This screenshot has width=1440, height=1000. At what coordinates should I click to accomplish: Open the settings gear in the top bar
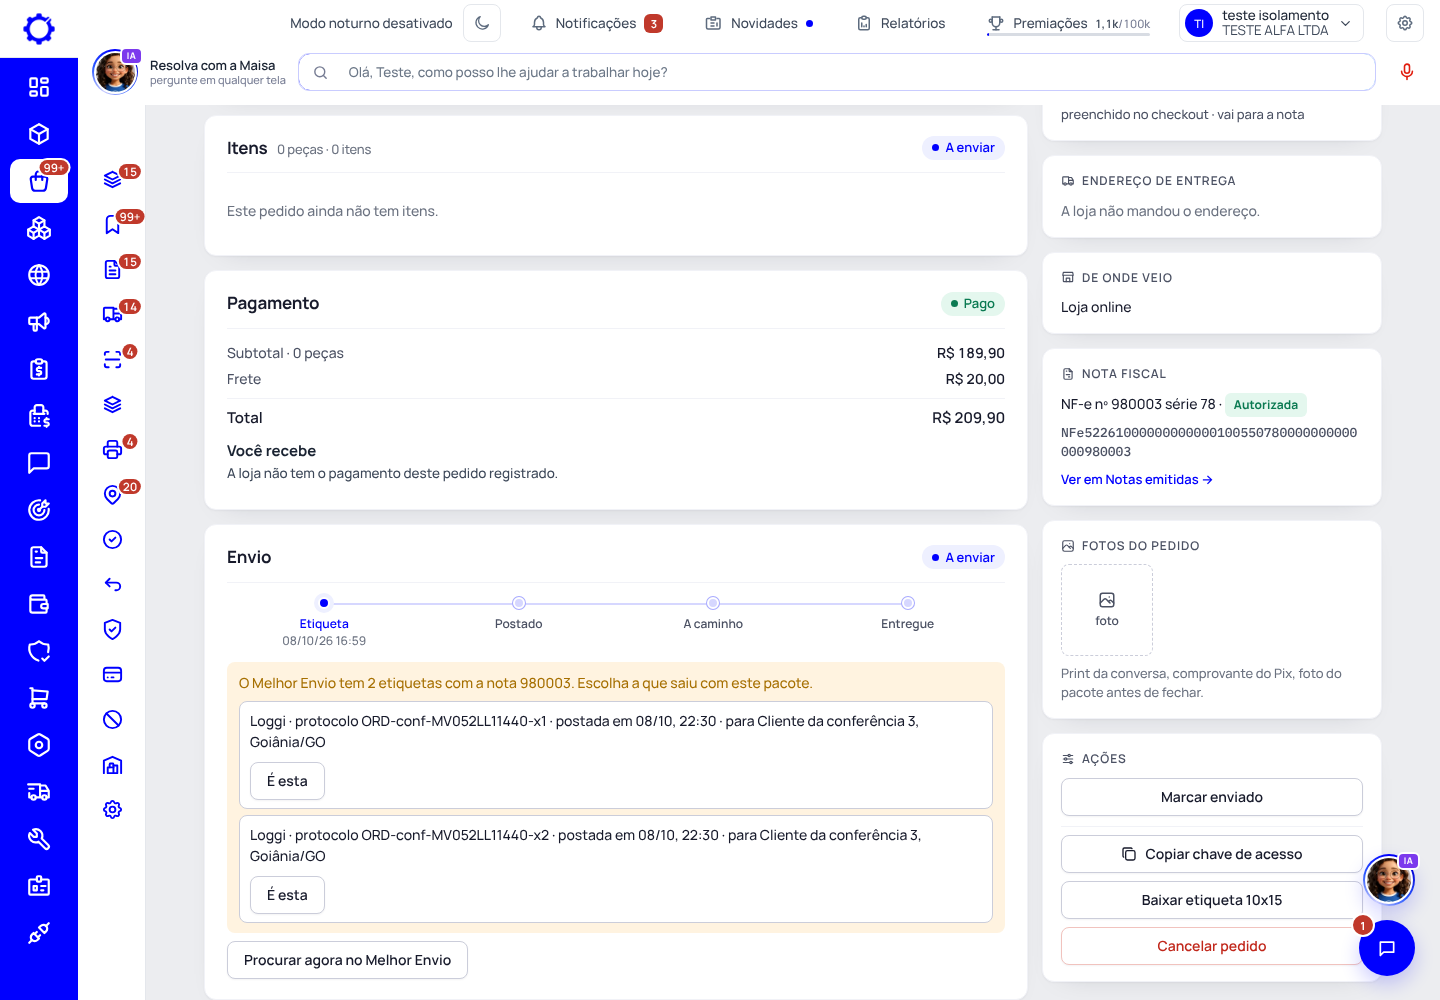1405,23
